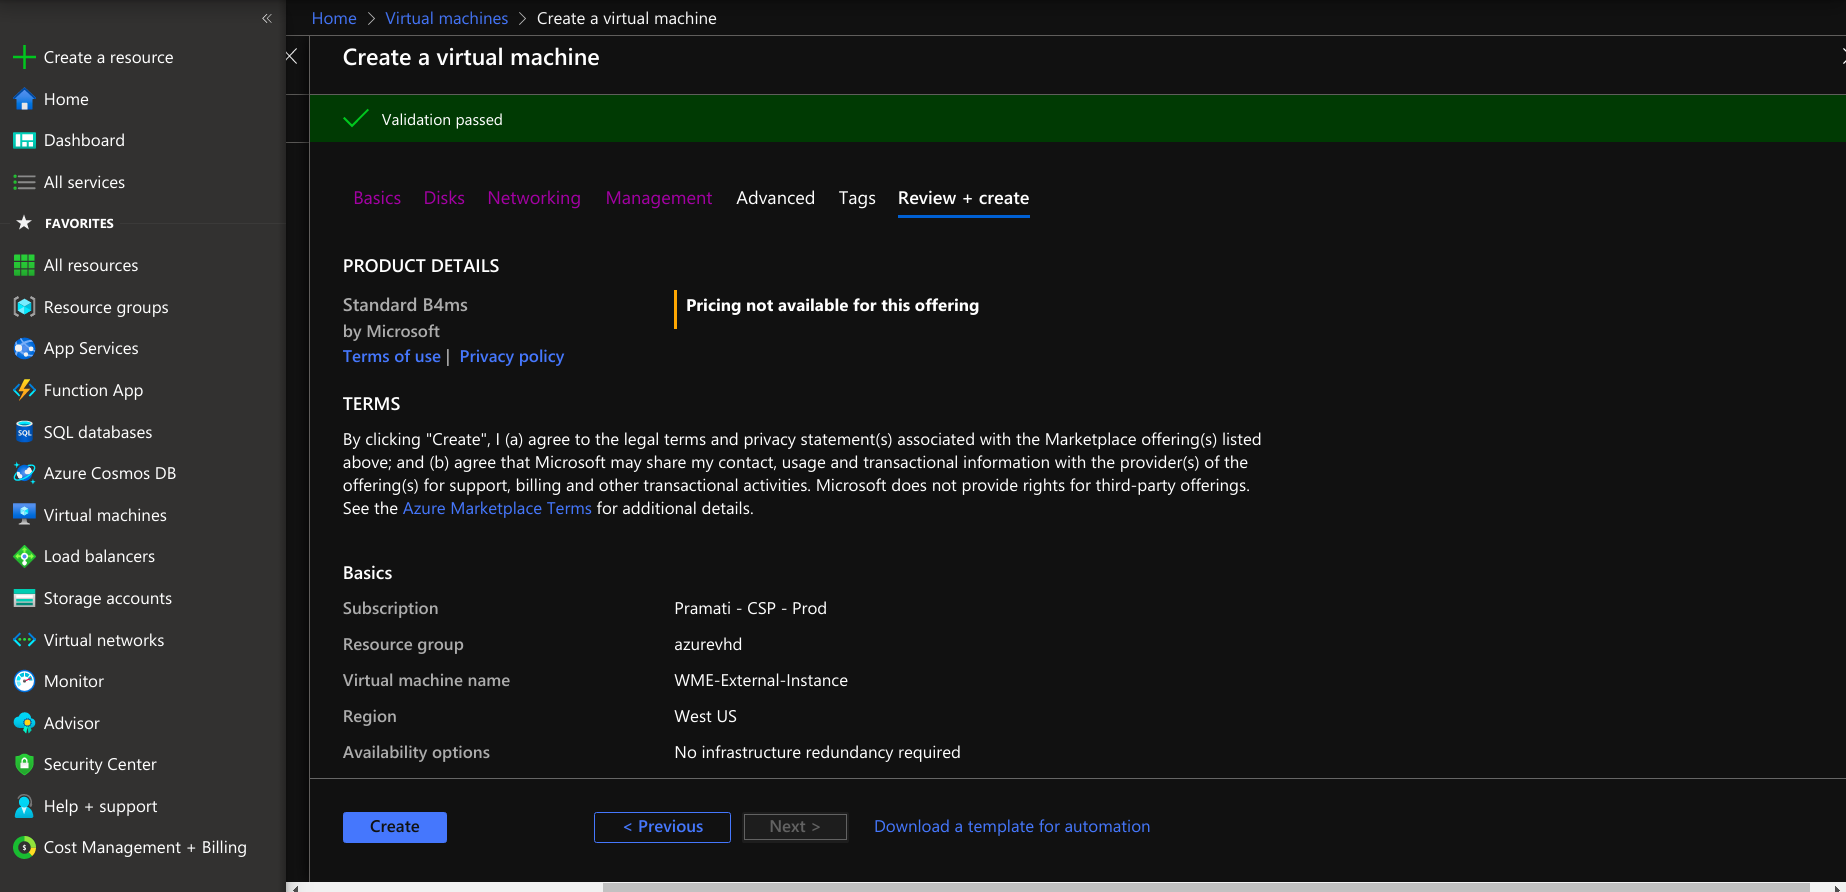This screenshot has height=892, width=1846.
Task: Open the Dashboard icon in sidebar
Action: (x=24, y=141)
